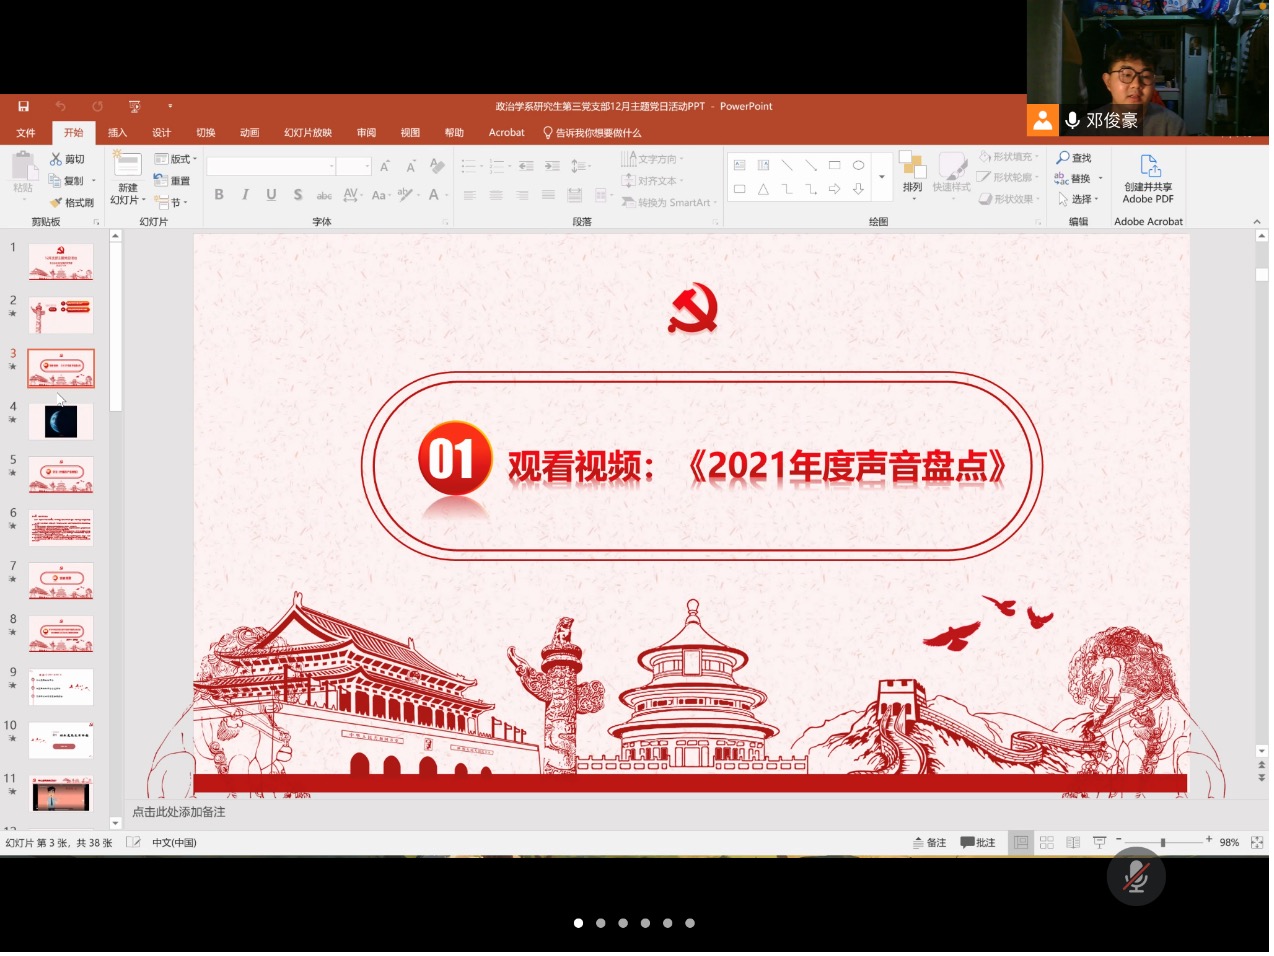Fit slide to current window icon
The width and height of the screenshot is (1274, 956).
(x=1257, y=843)
